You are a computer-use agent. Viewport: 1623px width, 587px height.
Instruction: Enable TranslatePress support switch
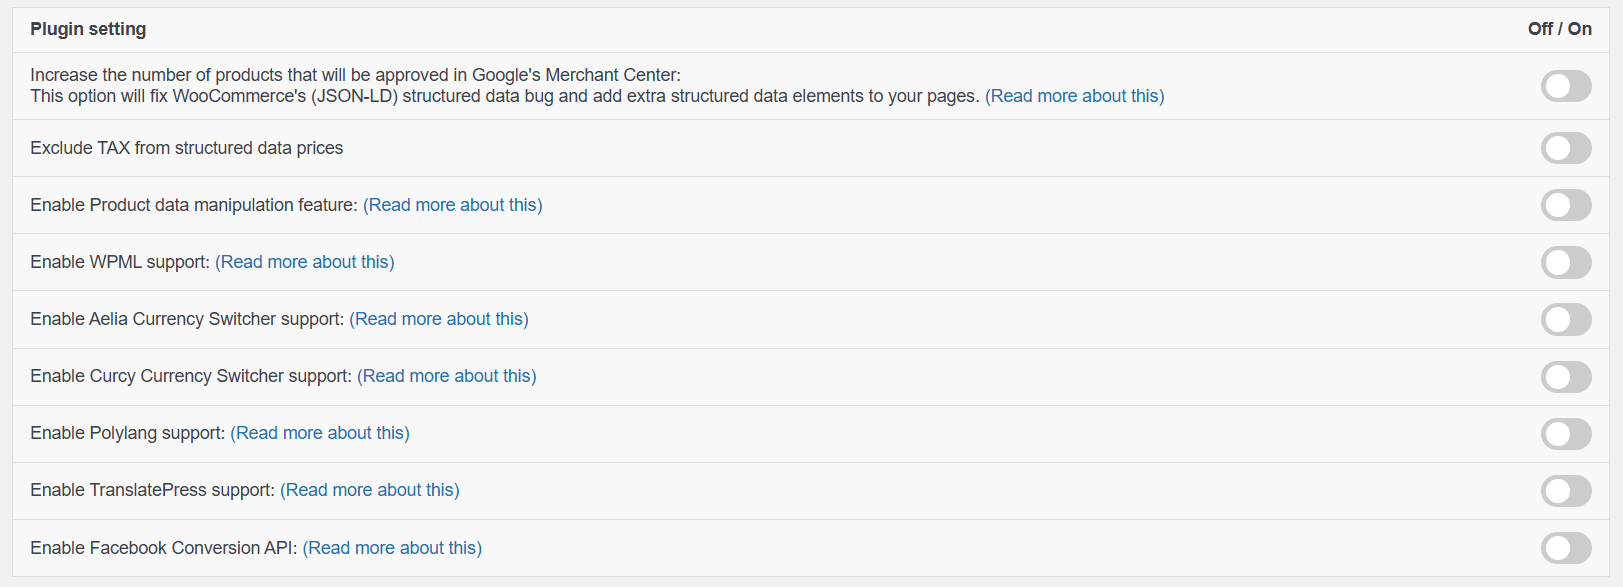[1566, 491]
